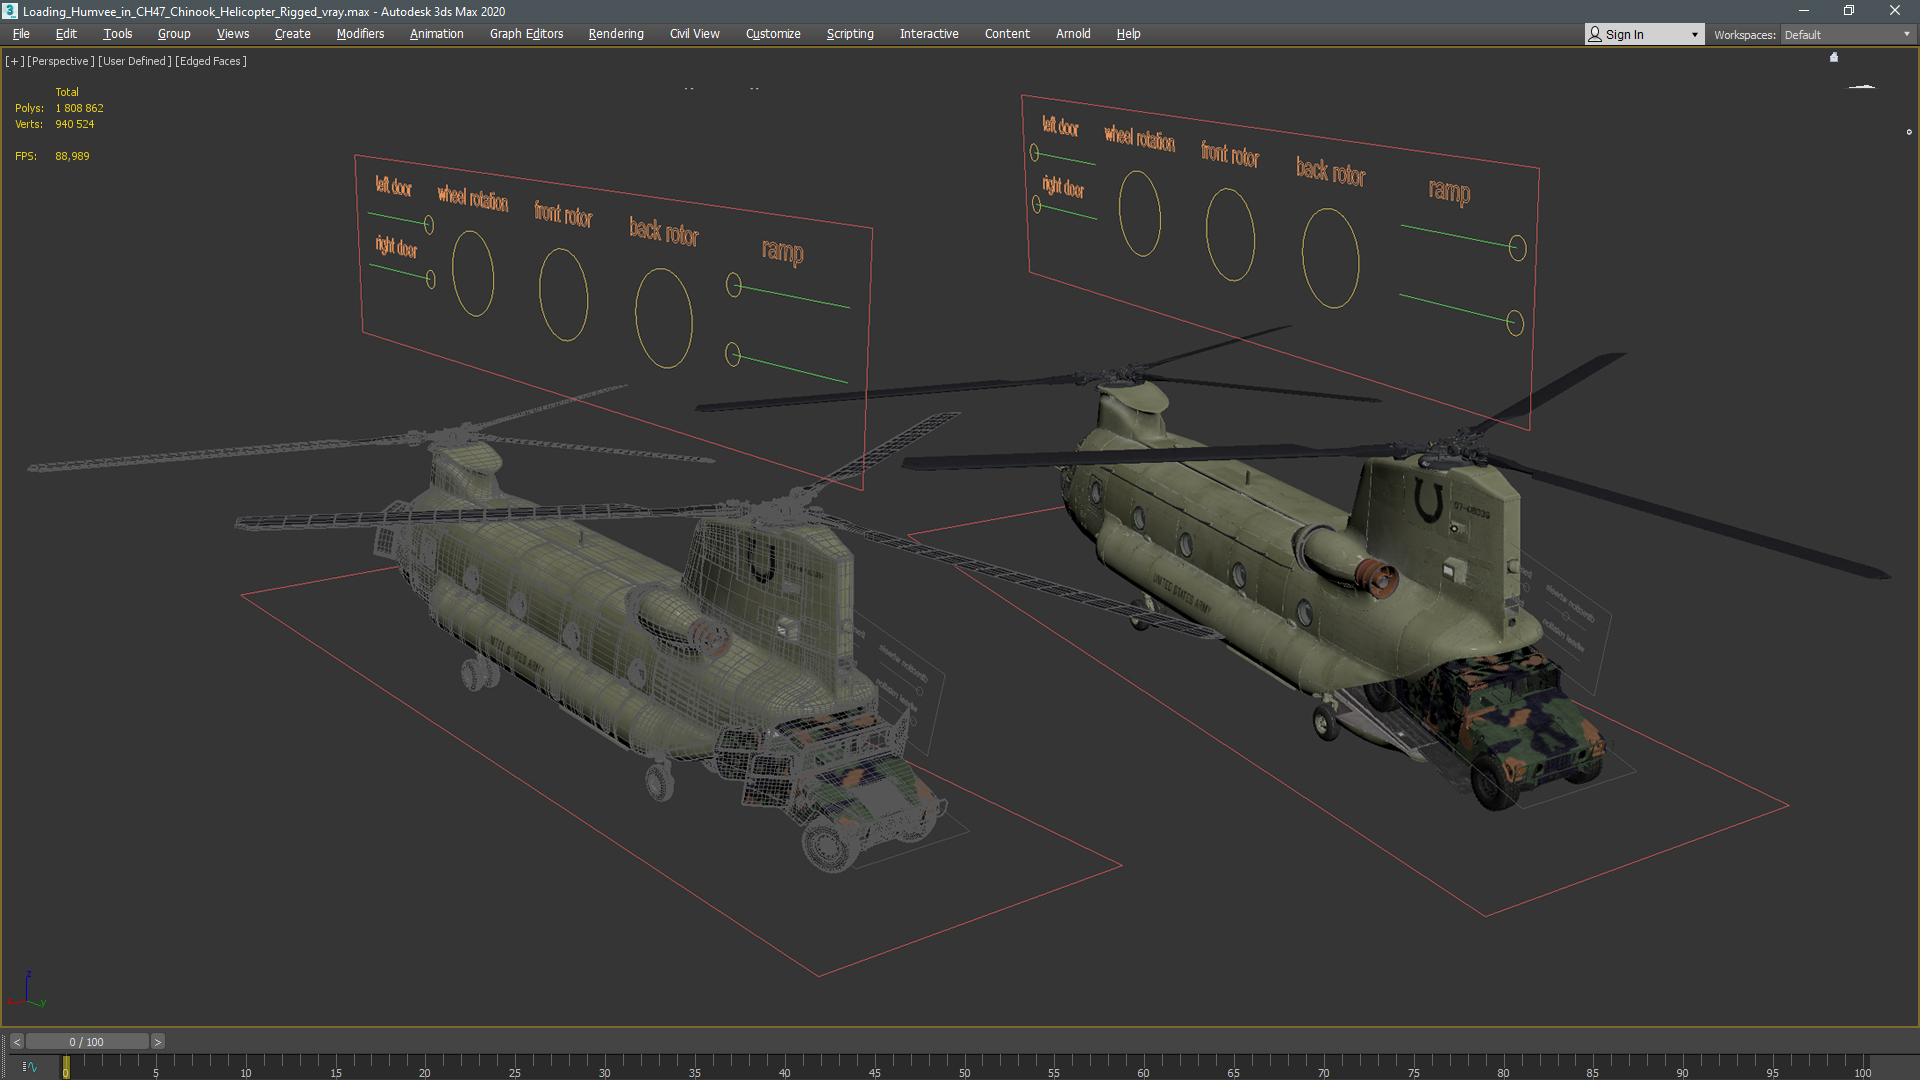Open the Interactive menu
Screen dimensions: 1920x1080
(929, 34)
